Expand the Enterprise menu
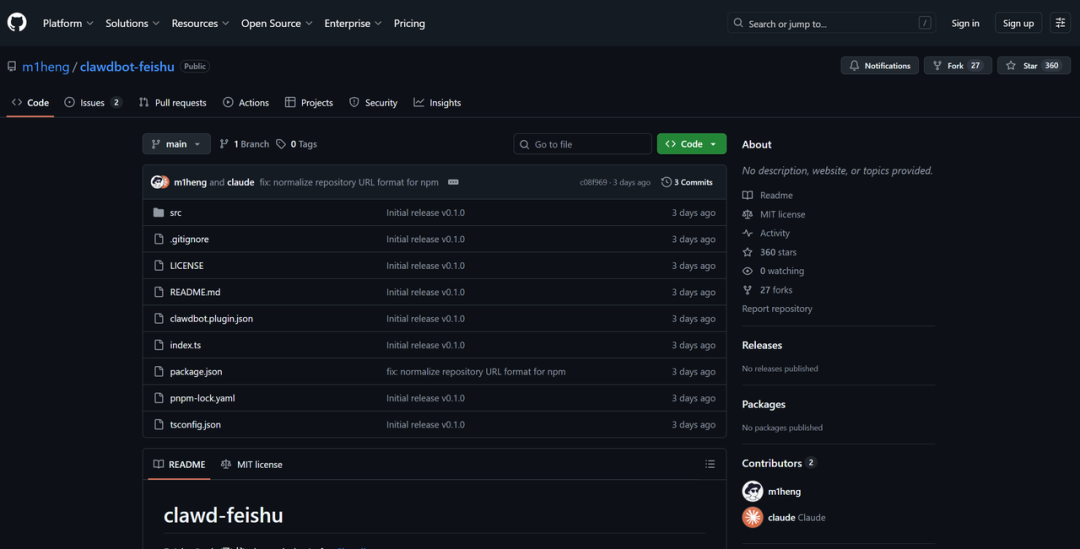 (353, 23)
